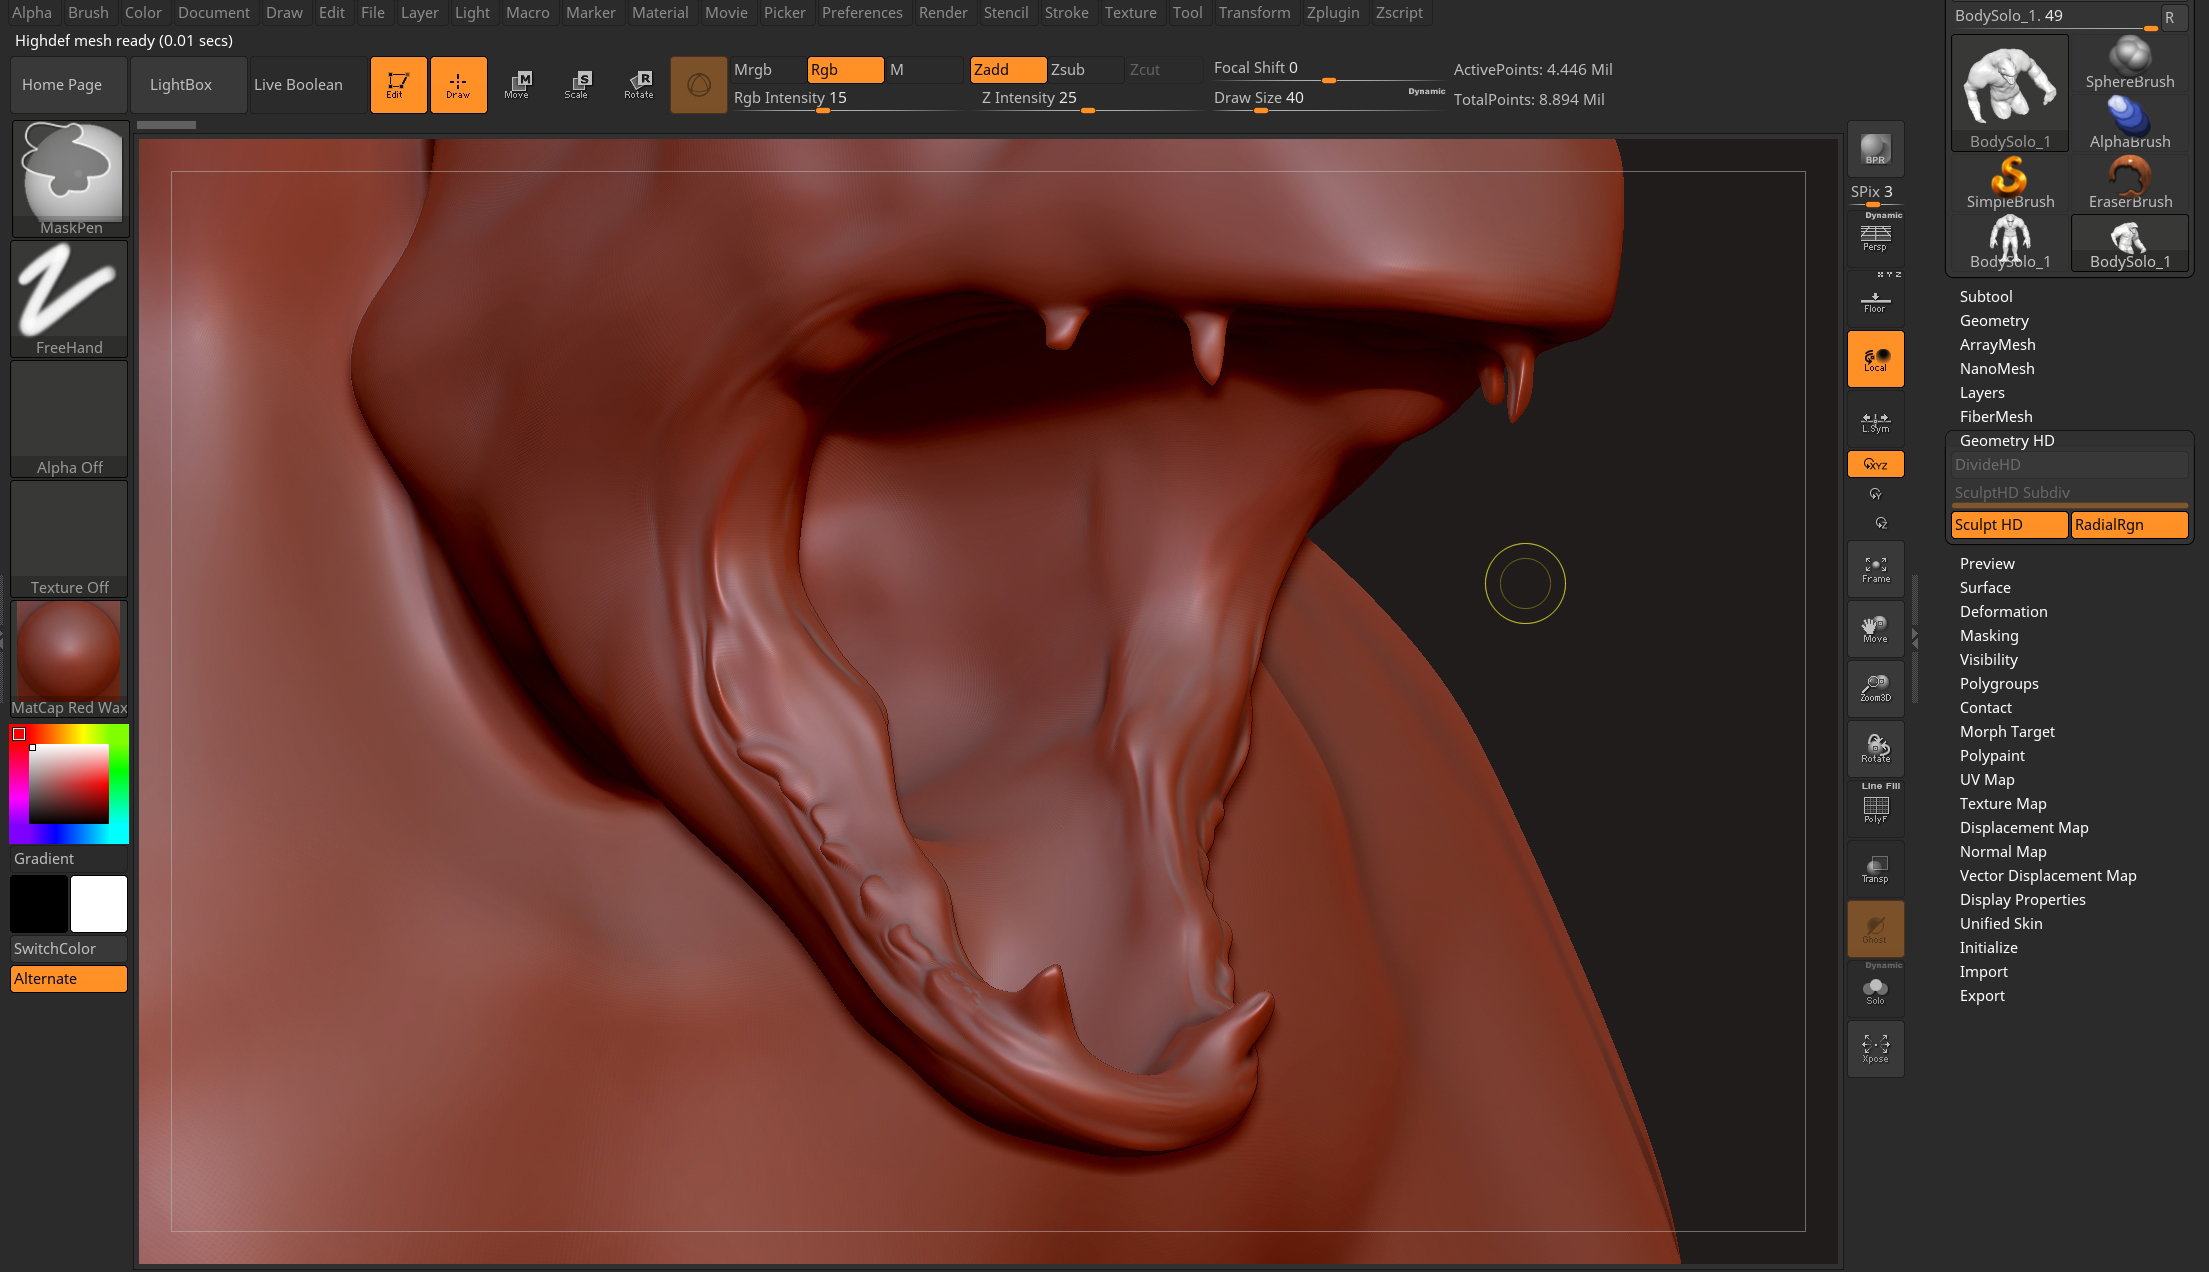Viewport: 2209px width, 1272px height.
Task: Open the MaskPen brush selector
Action: (70, 179)
